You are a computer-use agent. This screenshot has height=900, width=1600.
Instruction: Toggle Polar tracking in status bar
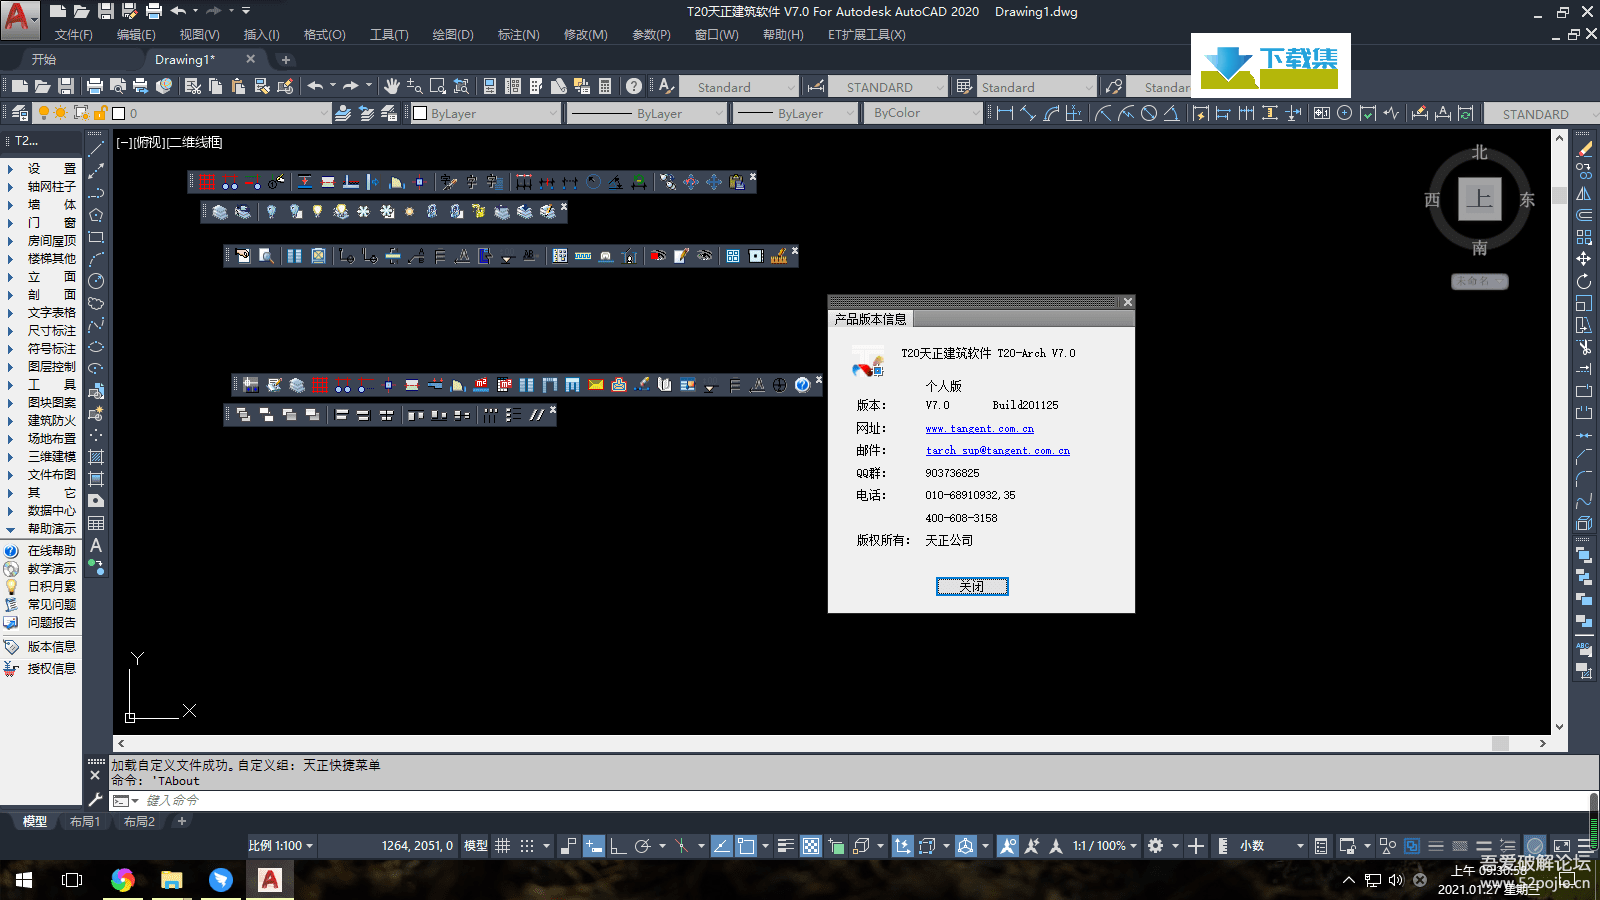643,846
